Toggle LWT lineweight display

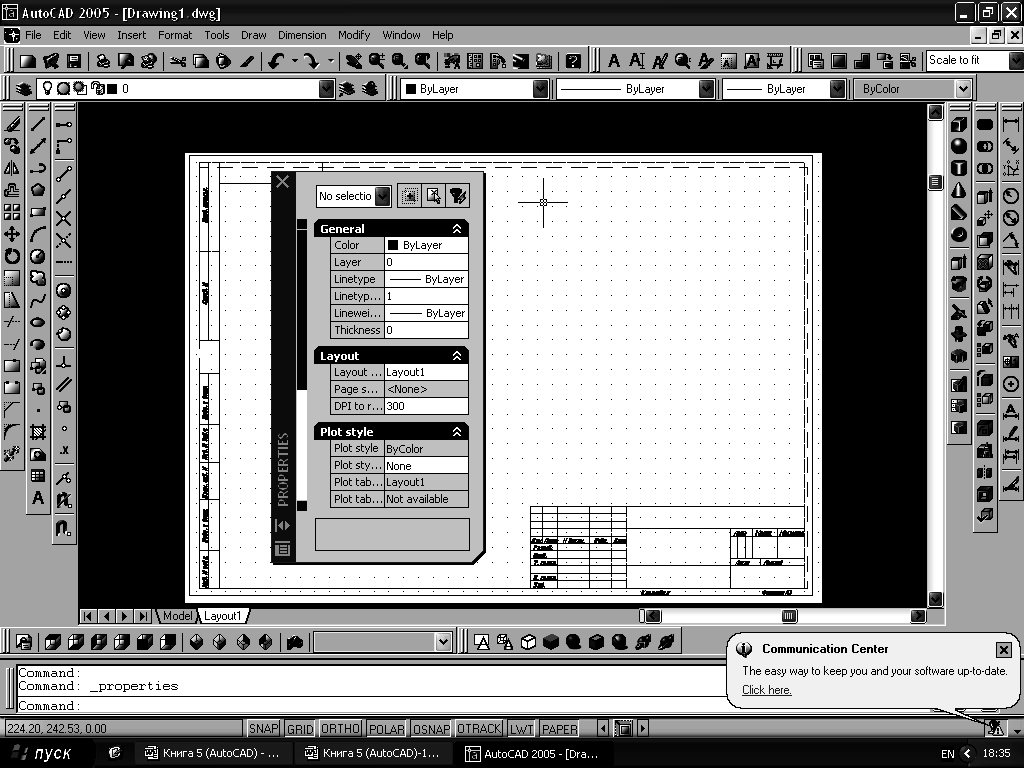pos(521,728)
